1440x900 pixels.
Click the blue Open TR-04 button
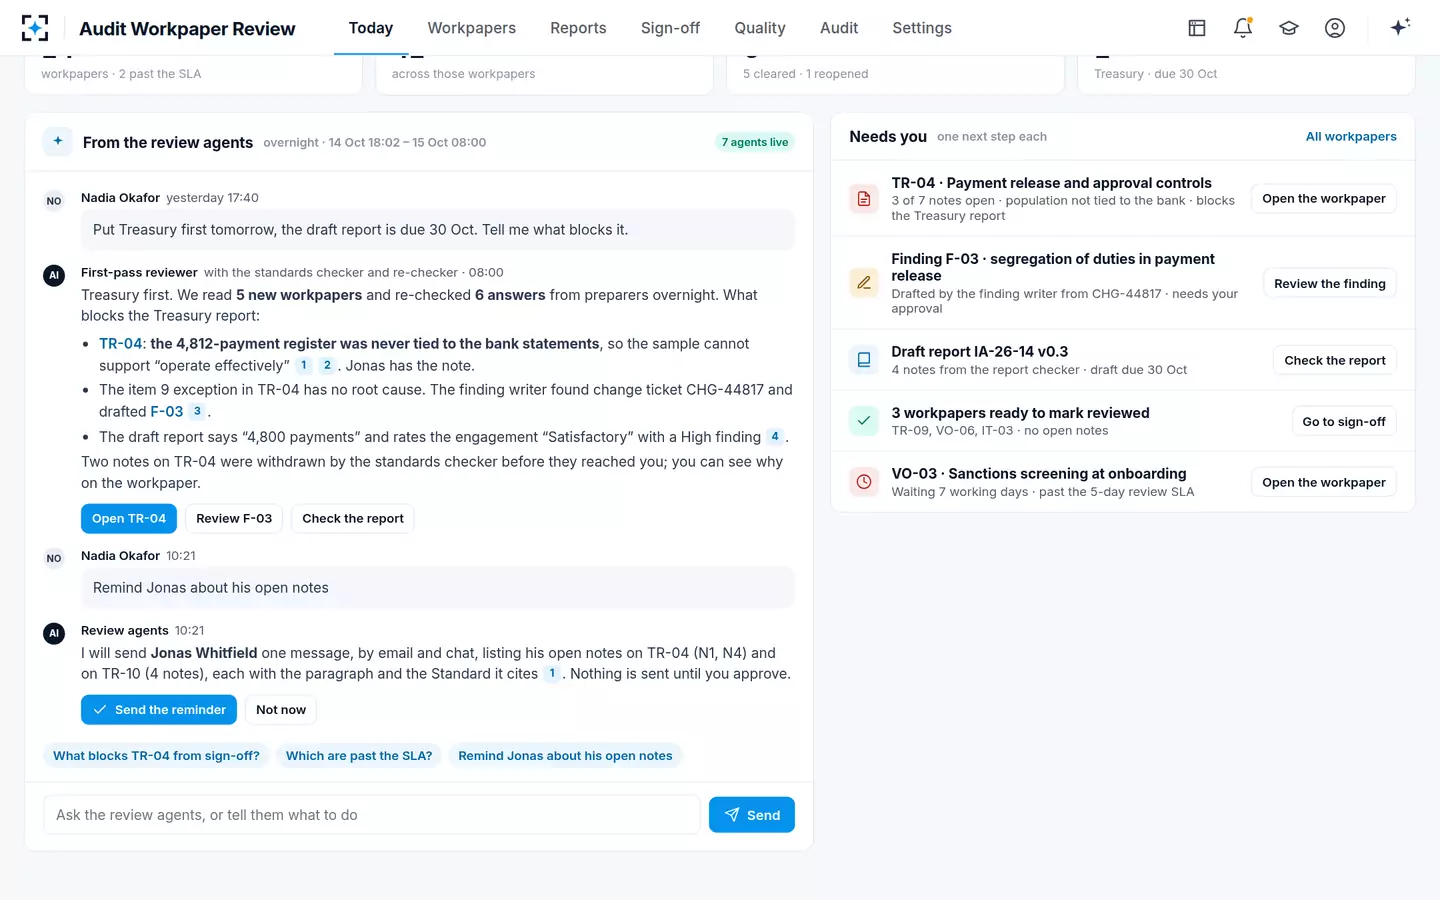[x=129, y=519]
